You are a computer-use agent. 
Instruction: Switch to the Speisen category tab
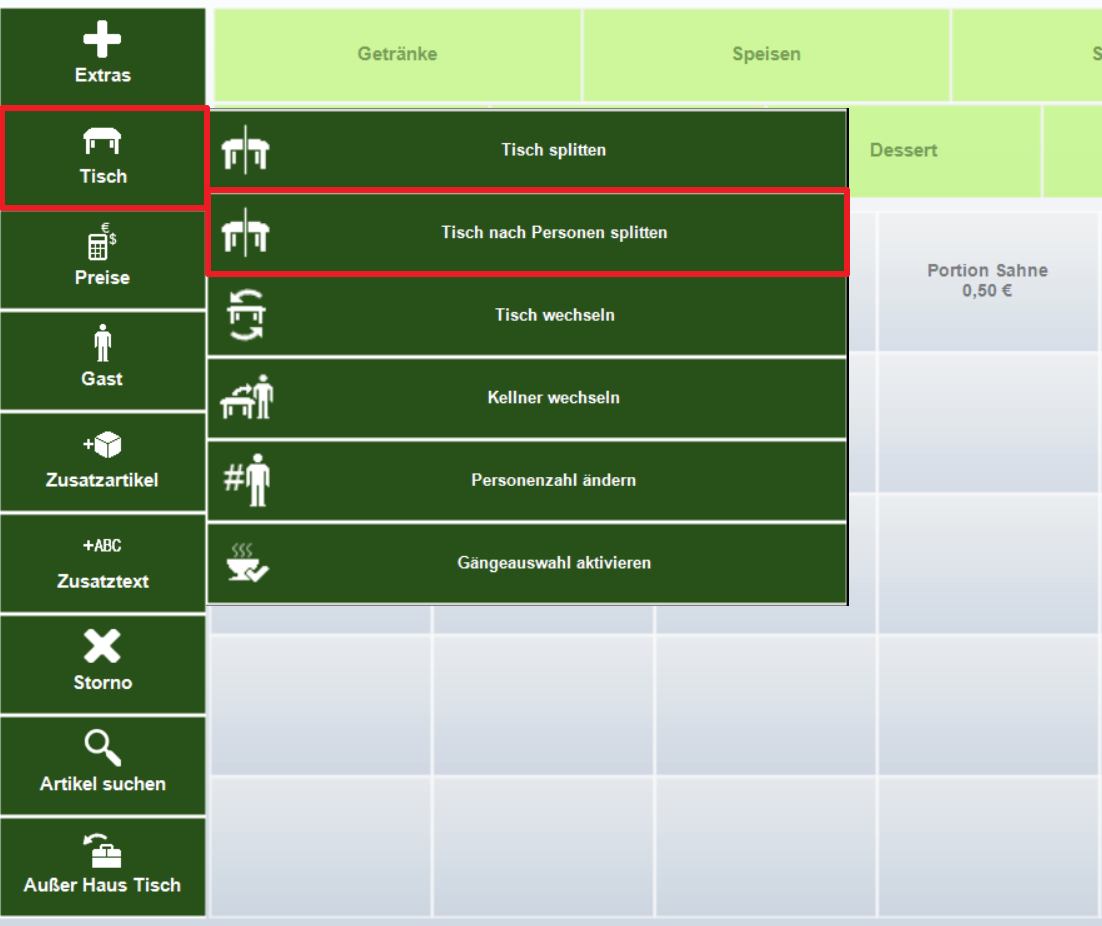point(766,54)
